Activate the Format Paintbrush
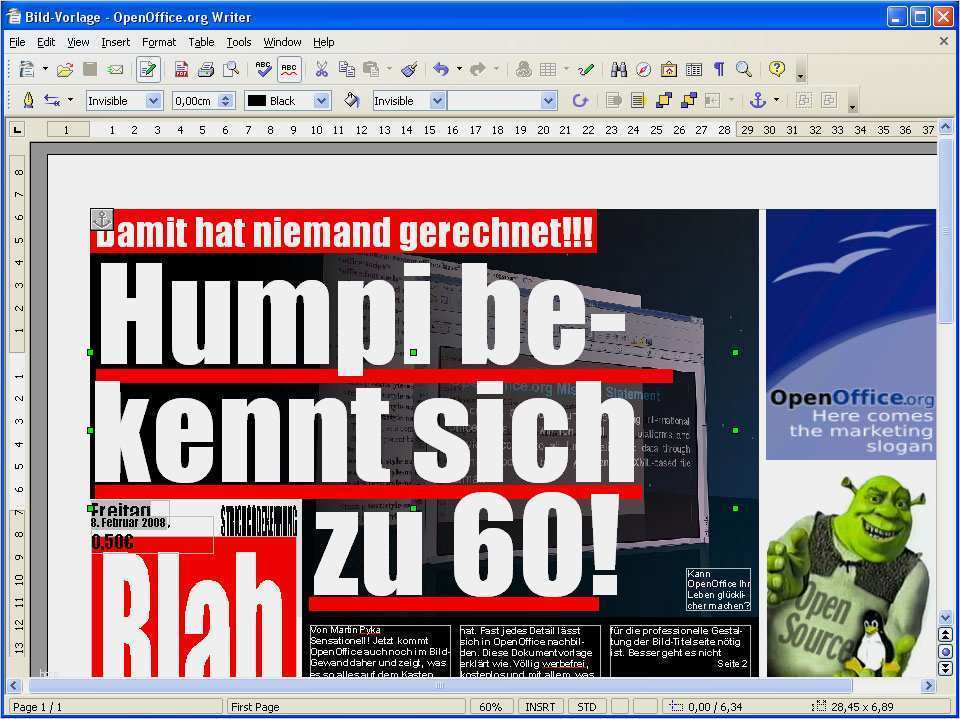The width and height of the screenshot is (960, 719). tap(410, 69)
